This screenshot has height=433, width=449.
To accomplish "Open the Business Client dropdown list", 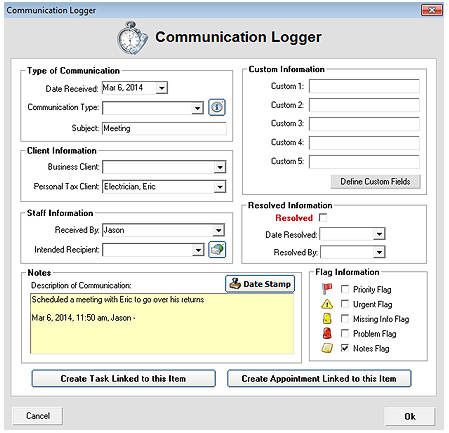I will 220,167.
